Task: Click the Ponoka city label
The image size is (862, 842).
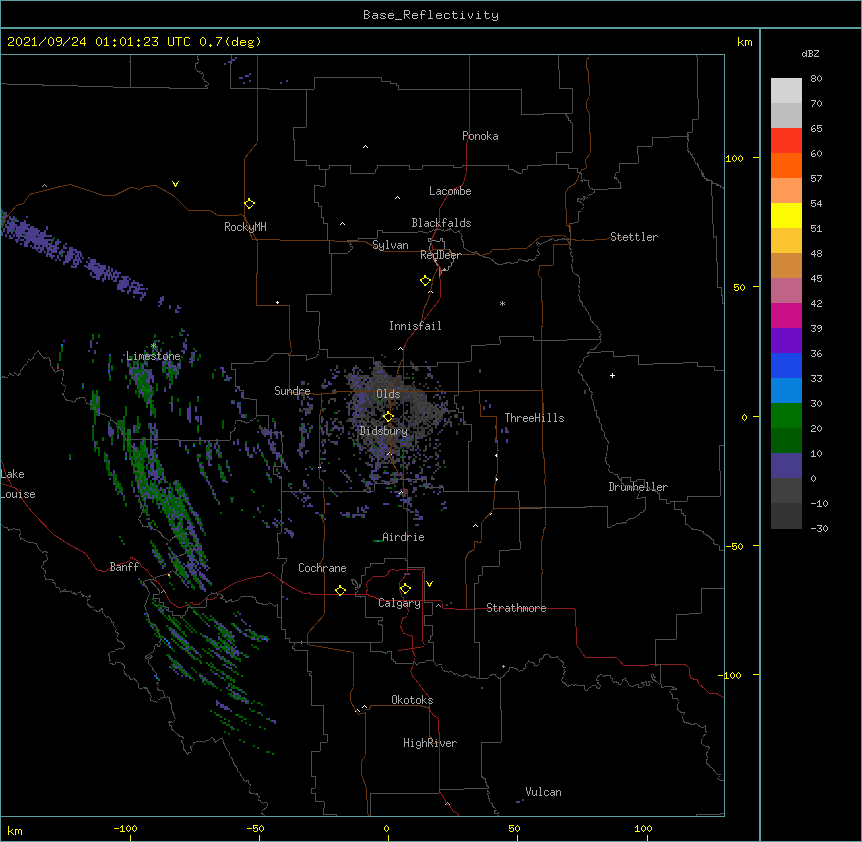Action: click(x=480, y=136)
